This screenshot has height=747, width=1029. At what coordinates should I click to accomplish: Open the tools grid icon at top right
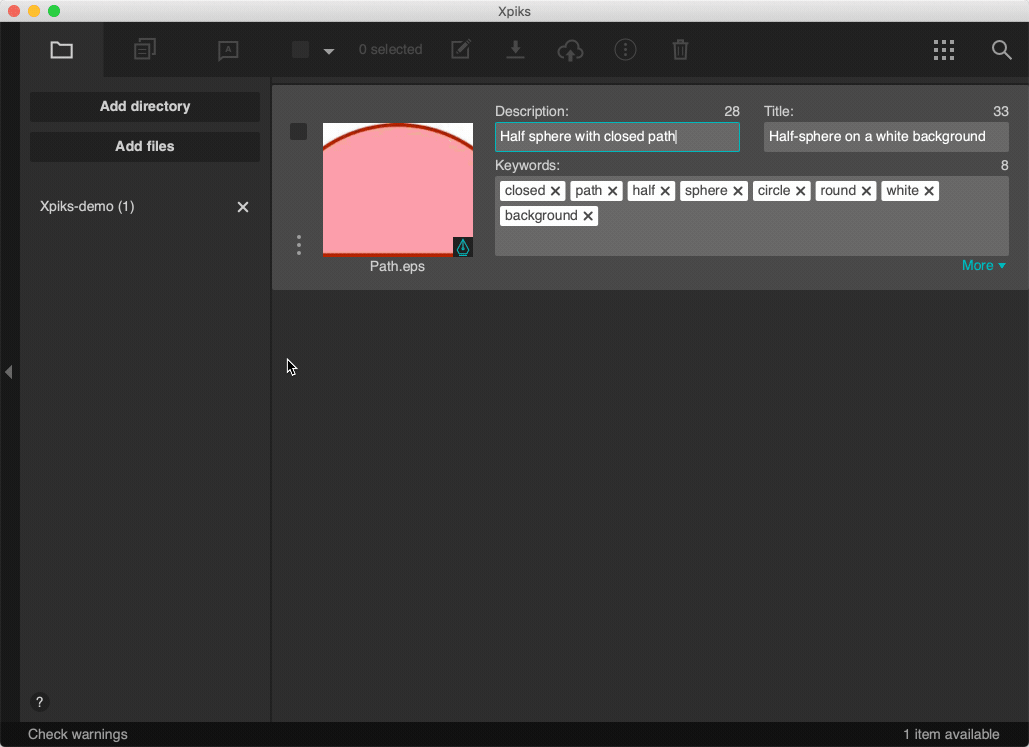click(x=943, y=49)
